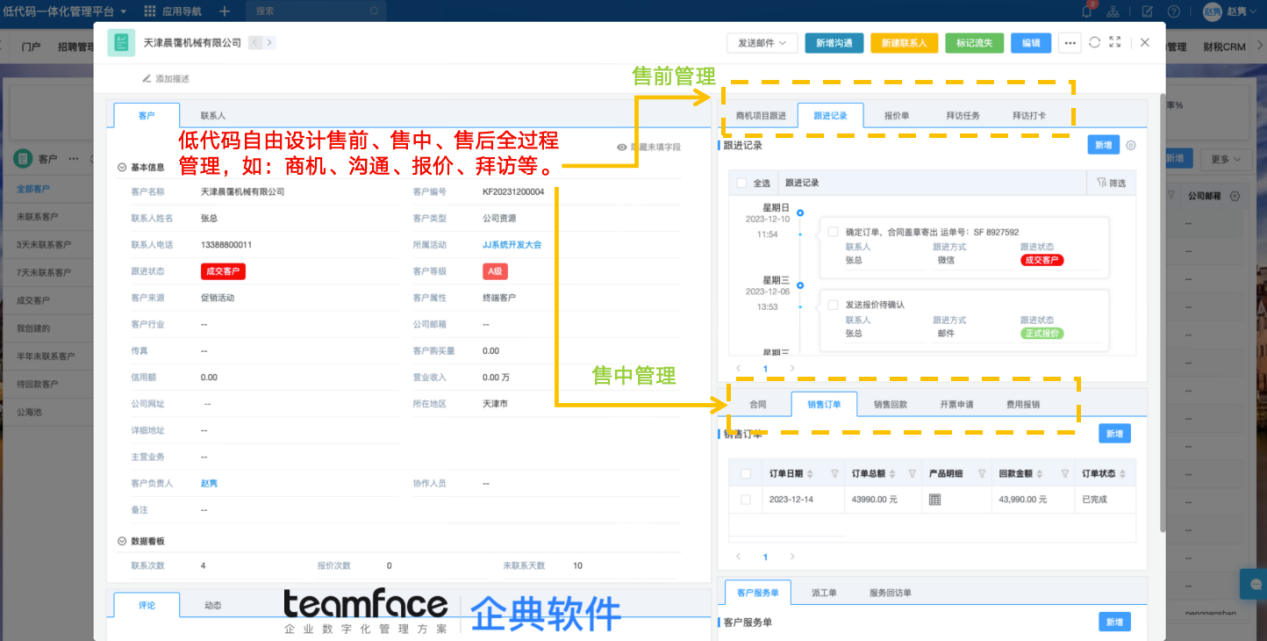Click the 筛选 filter icon in 跟进记录
This screenshot has width=1267, height=641.
(1119, 182)
